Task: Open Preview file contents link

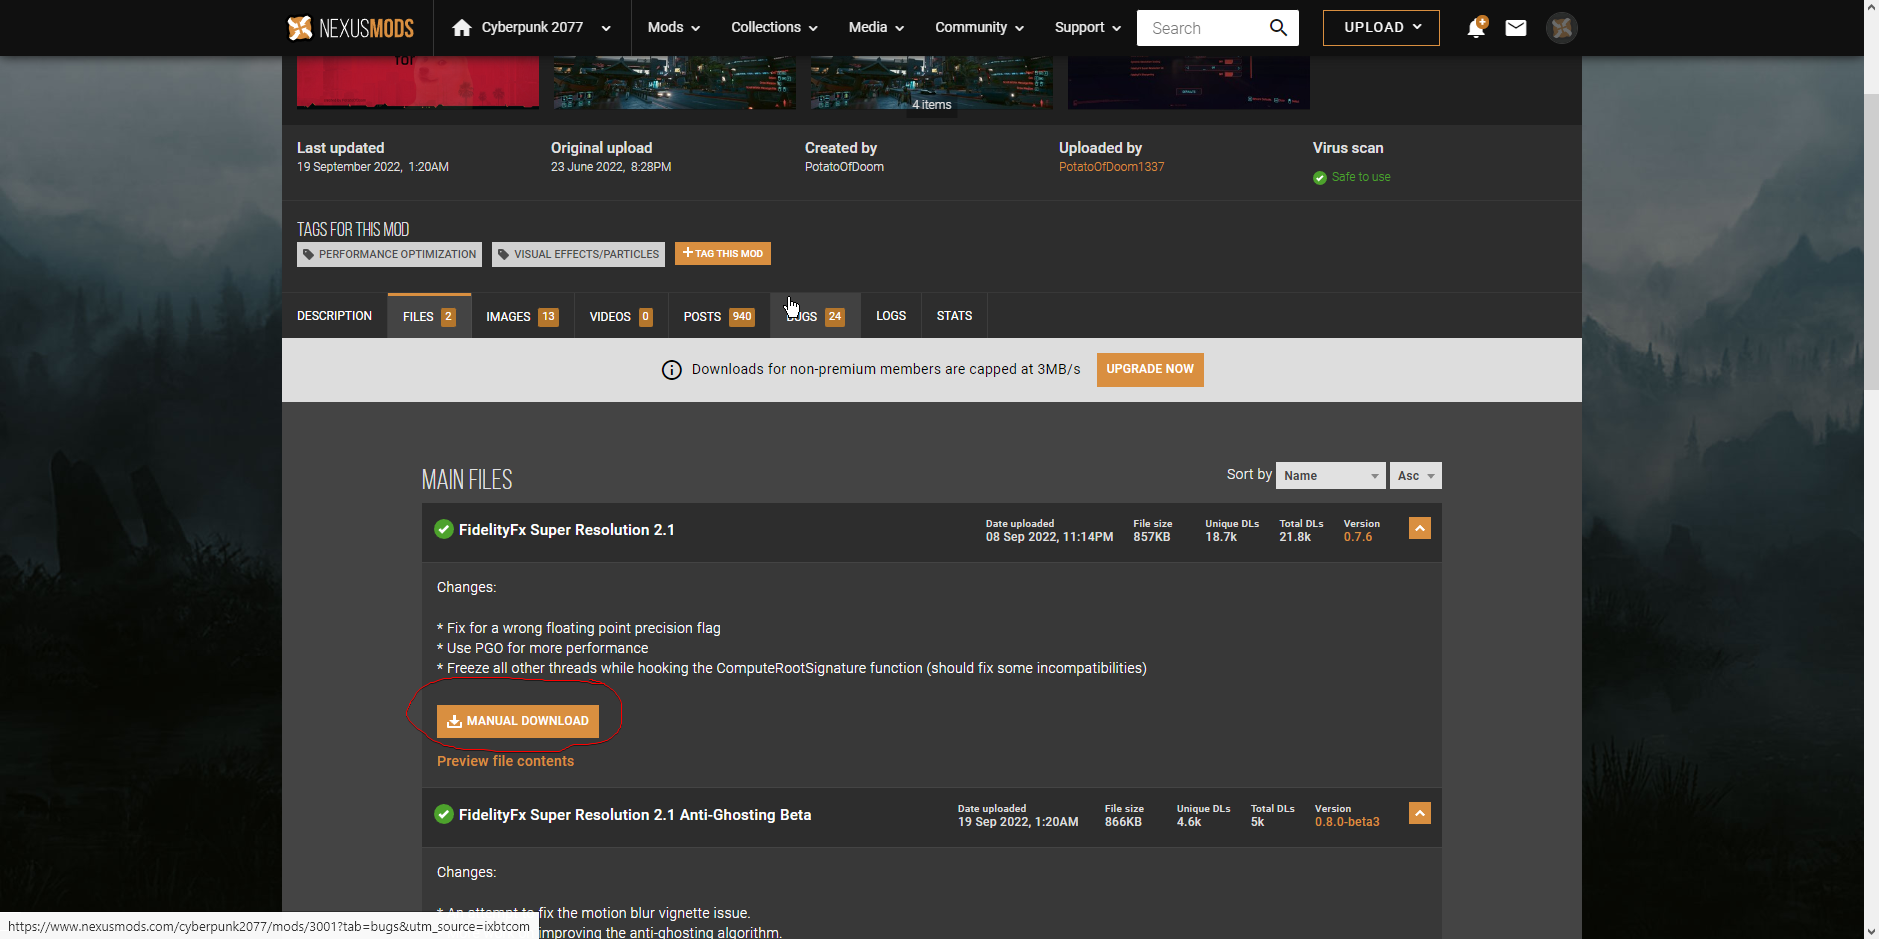Action: 505,761
